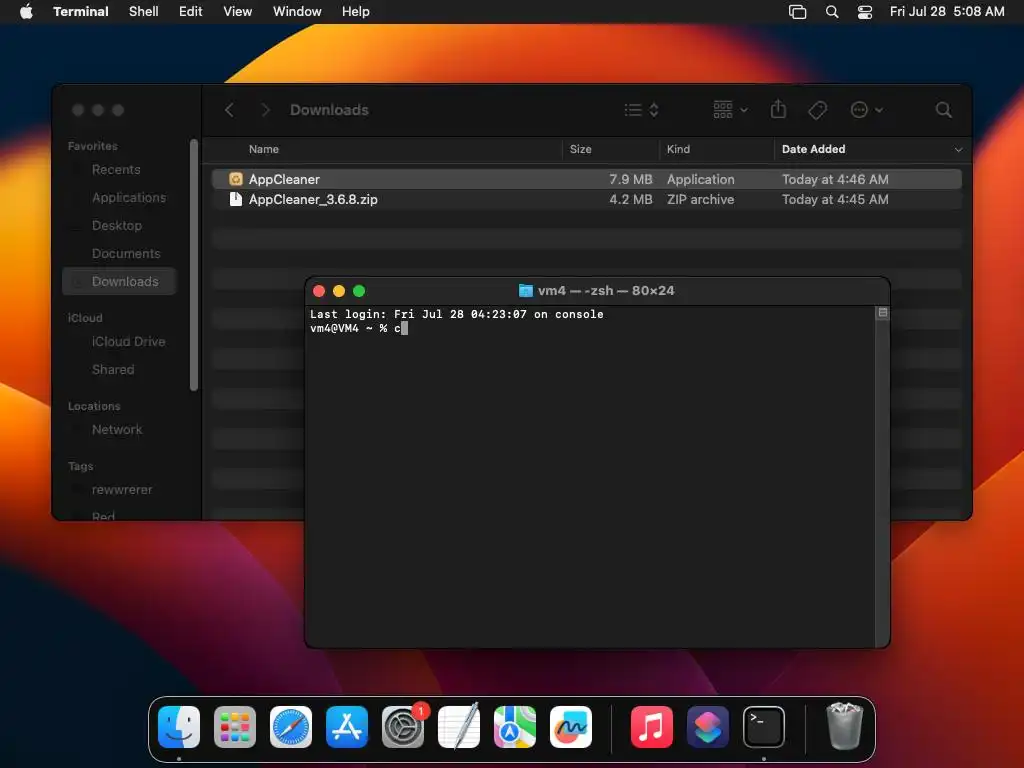The image size is (1024, 768).
Task: Open the Shell menu
Action: 144,11
